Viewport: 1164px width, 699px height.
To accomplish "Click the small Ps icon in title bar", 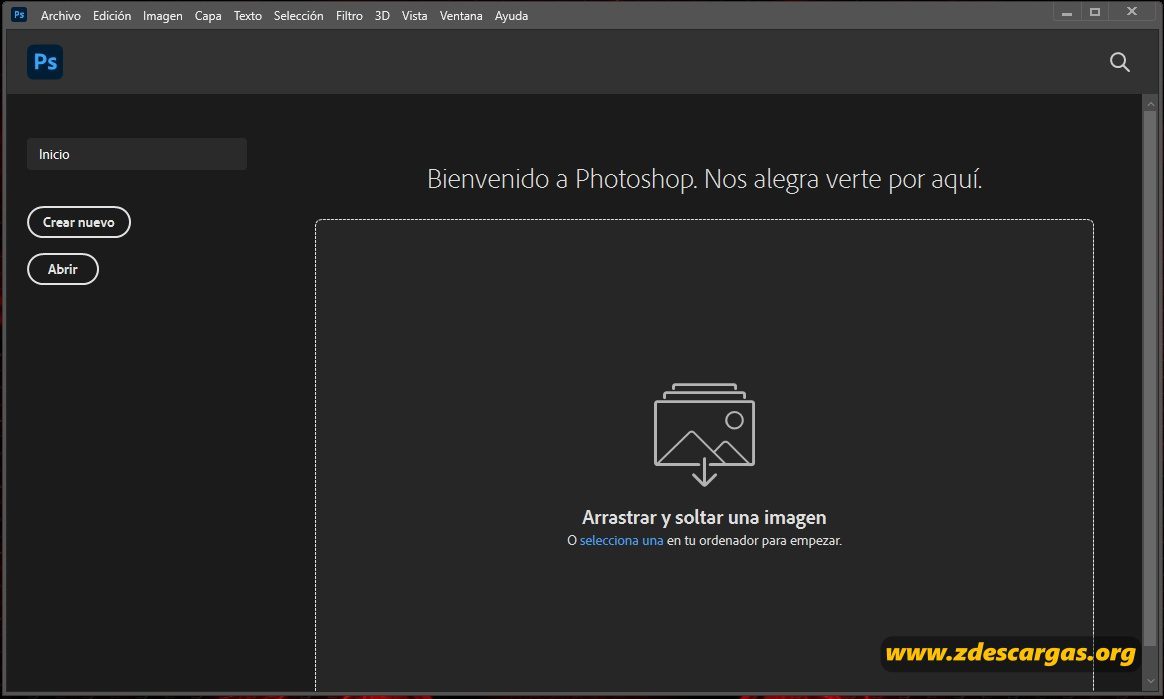I will point(19,14).
